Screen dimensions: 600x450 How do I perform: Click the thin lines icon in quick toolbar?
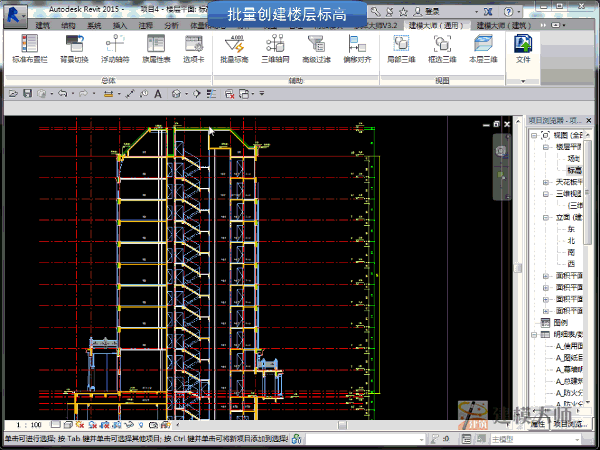[x=211, y=93]
